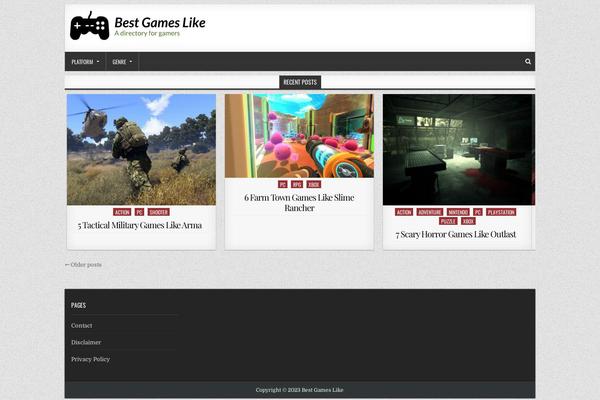This screenshot has width=600, height=400.
Task: Open 6 Farm Town Games Like Slime Rancher
Action: coord(299,202)
